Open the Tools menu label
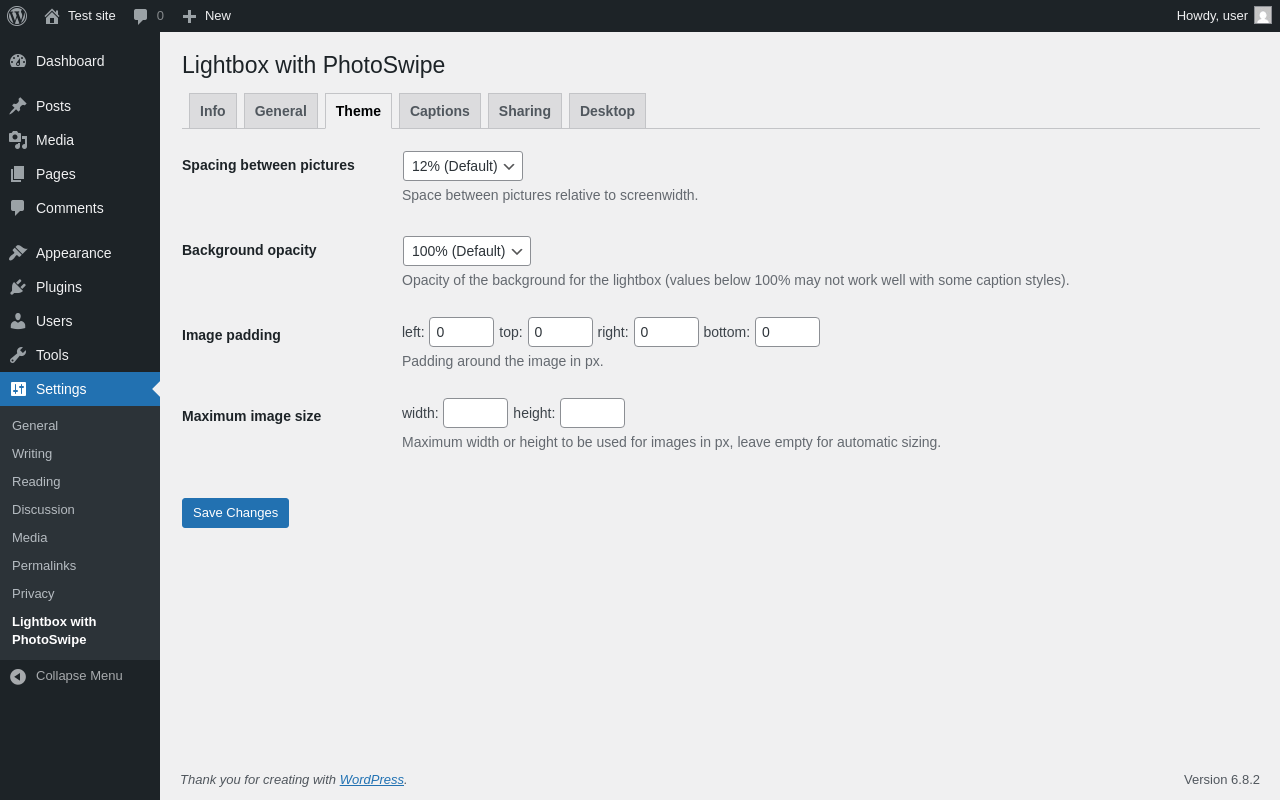The height and width of the screenshot is (800, 1280). coord(52,355)
